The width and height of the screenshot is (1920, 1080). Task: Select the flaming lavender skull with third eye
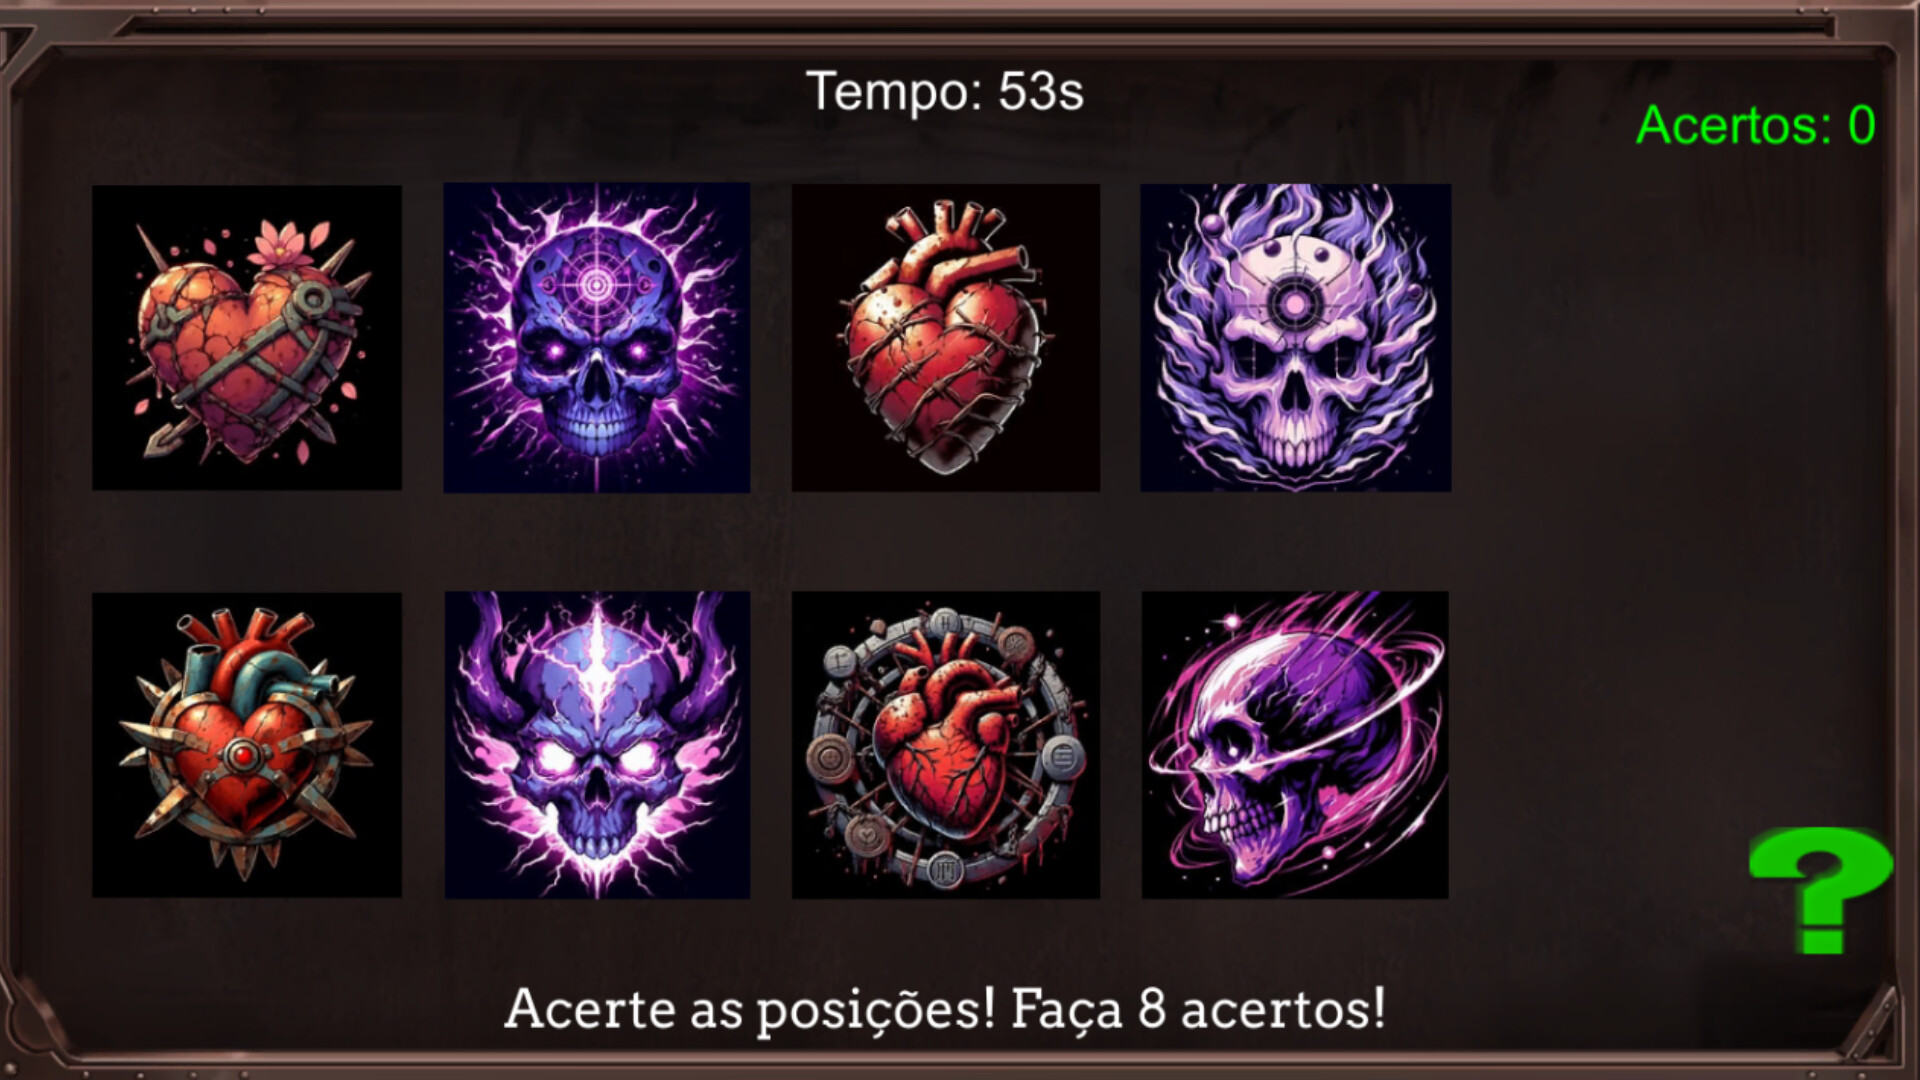[1295, 337]
